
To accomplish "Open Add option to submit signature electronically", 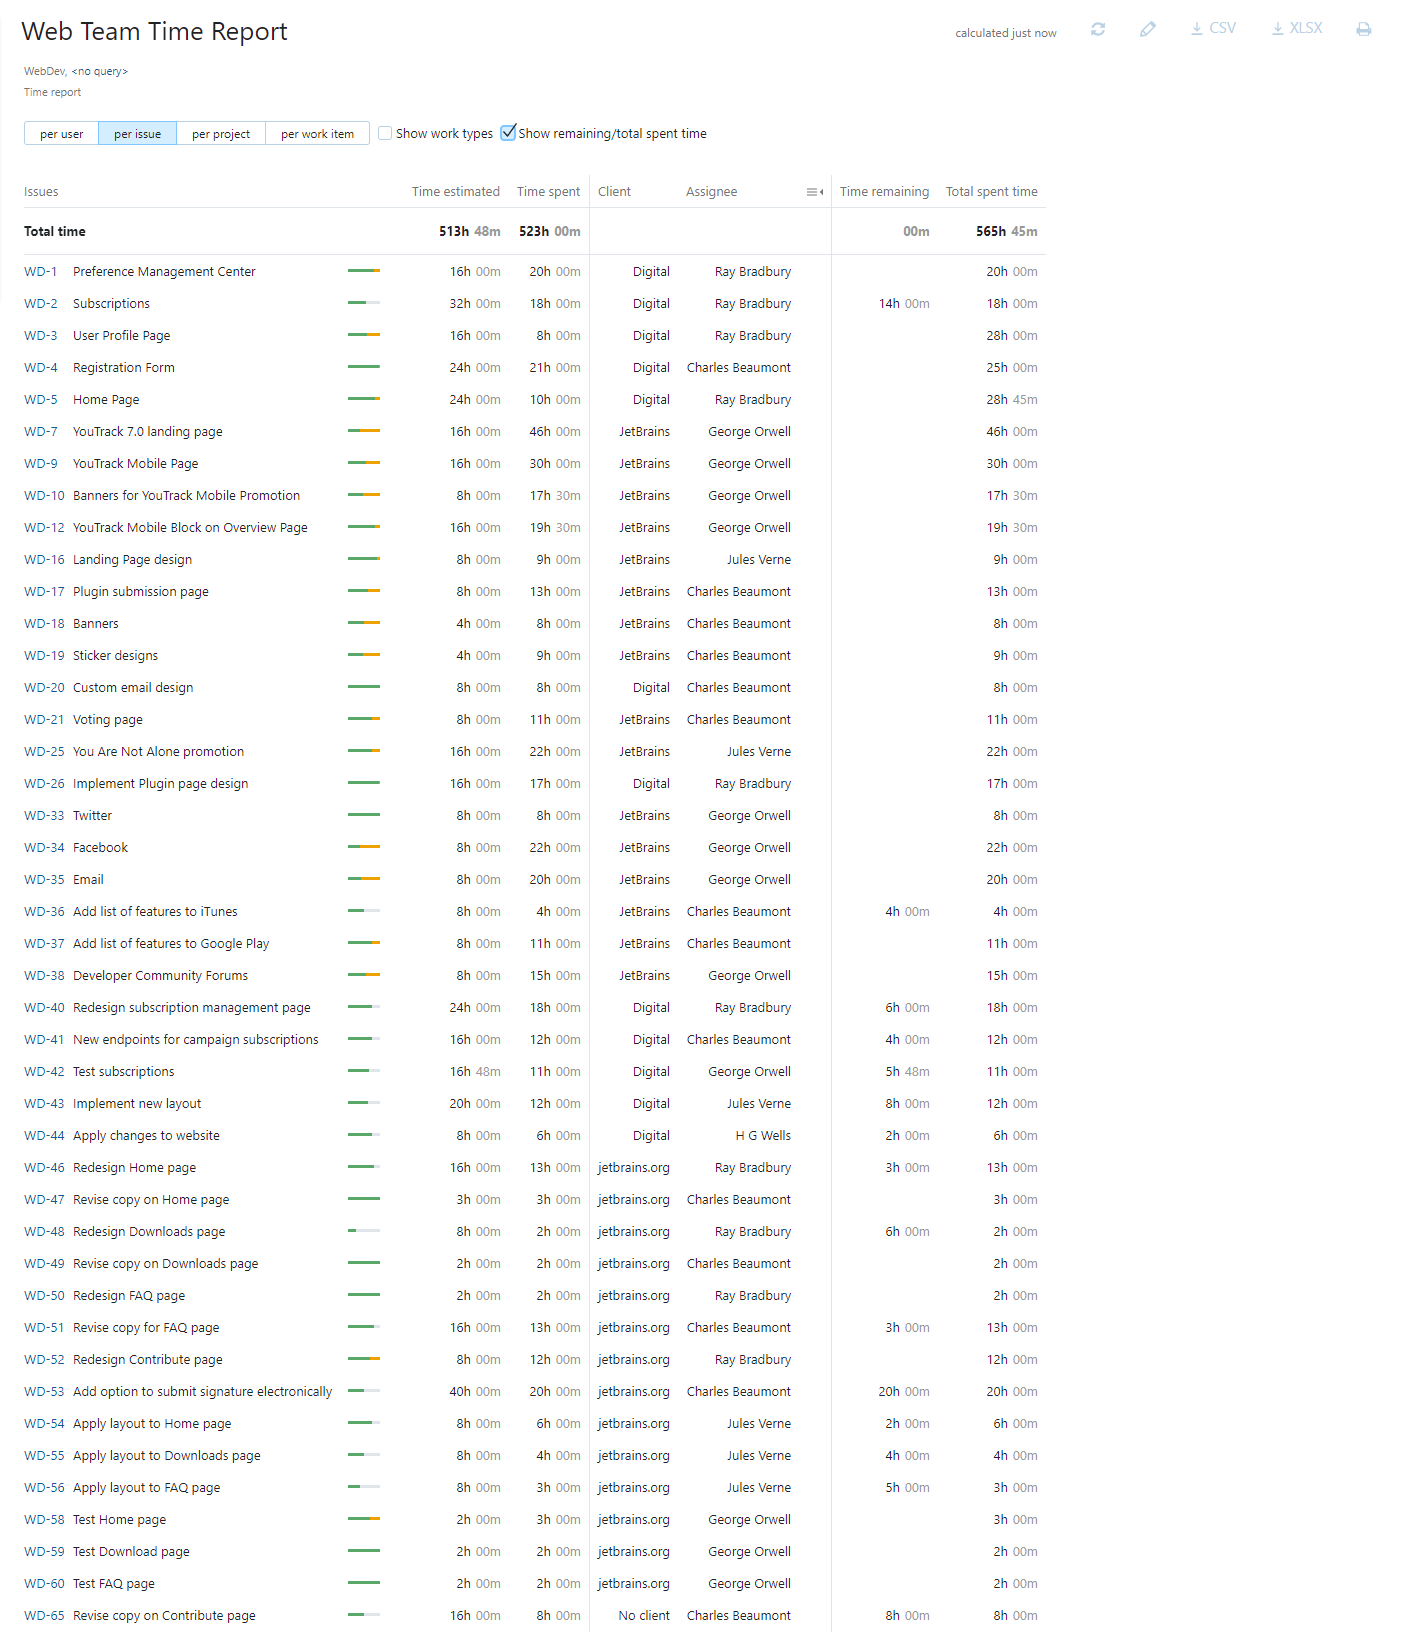I will [x=202, y=1392].
